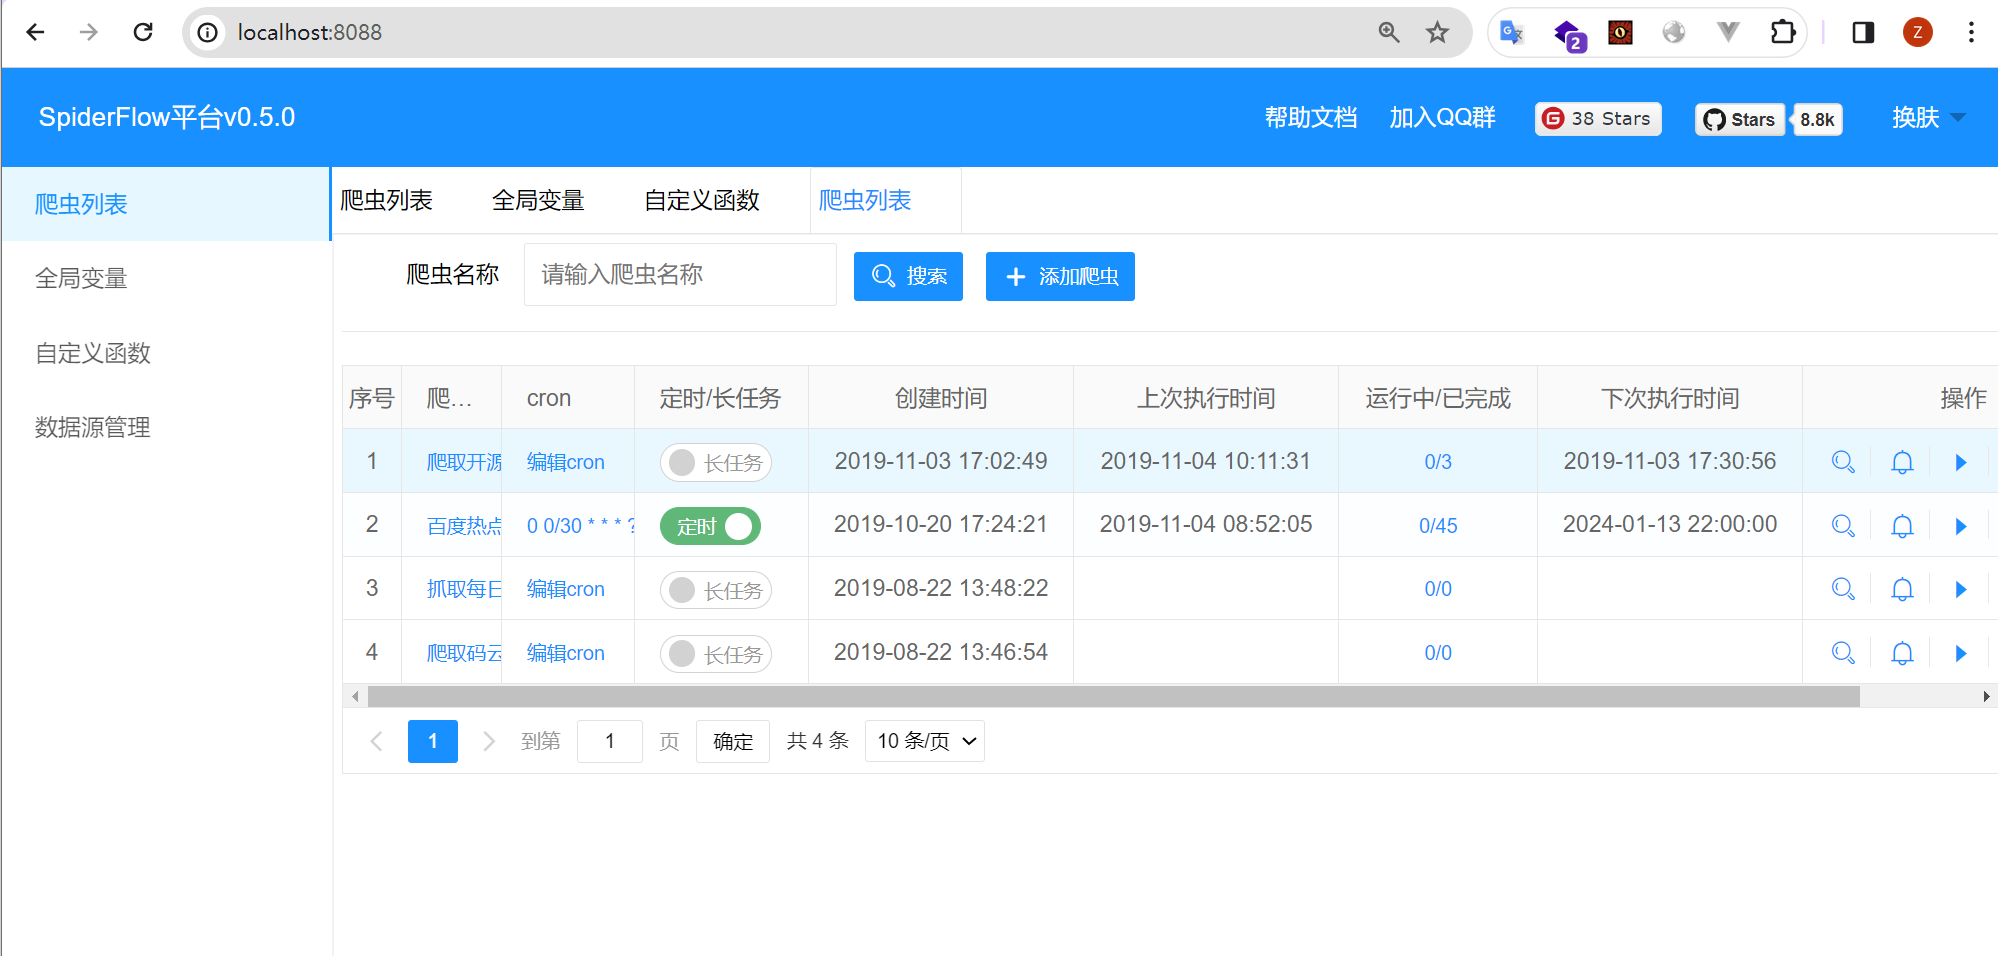The height and width of the screenshot is (956, 1998).
Task: Switch to the 自定义函数 tab
Action: click(702, 200)
